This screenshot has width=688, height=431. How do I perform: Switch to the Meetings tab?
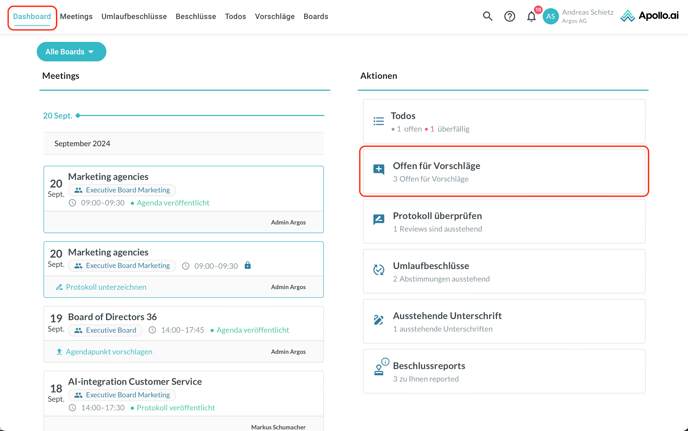click(x=76, y=17)
